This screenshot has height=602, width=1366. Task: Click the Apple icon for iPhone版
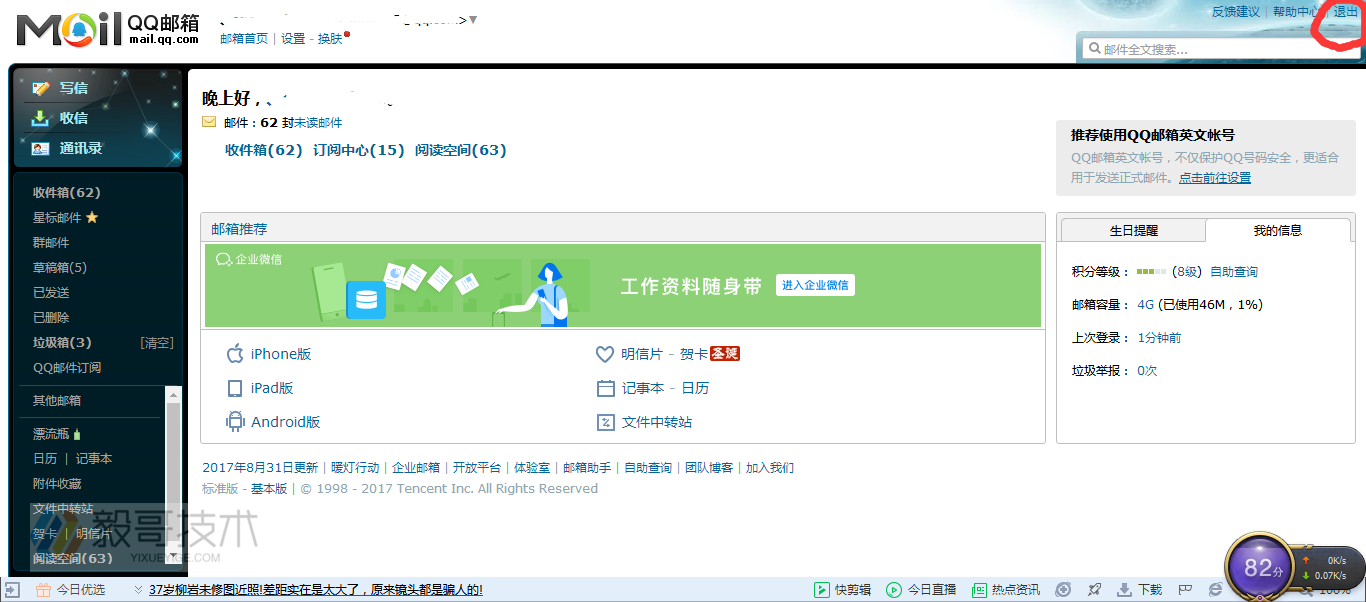click(235, 354)
